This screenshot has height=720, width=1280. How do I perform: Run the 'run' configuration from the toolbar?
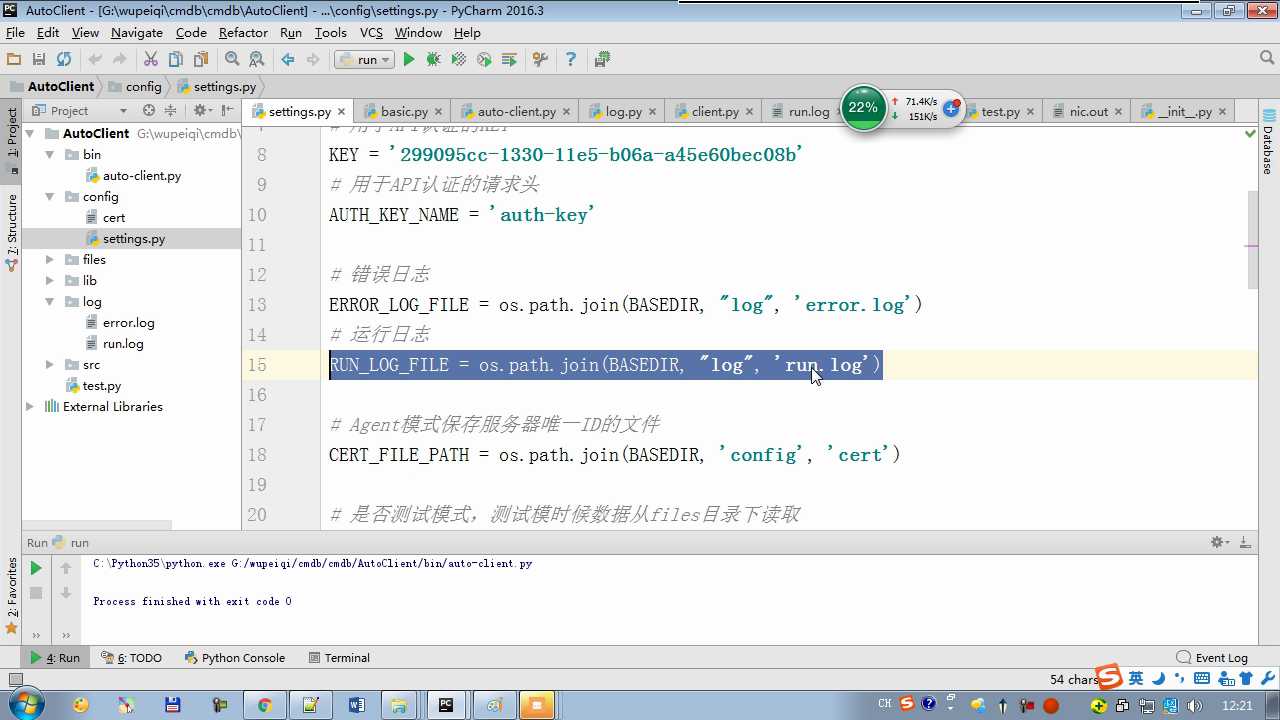(x=408, y=60)
